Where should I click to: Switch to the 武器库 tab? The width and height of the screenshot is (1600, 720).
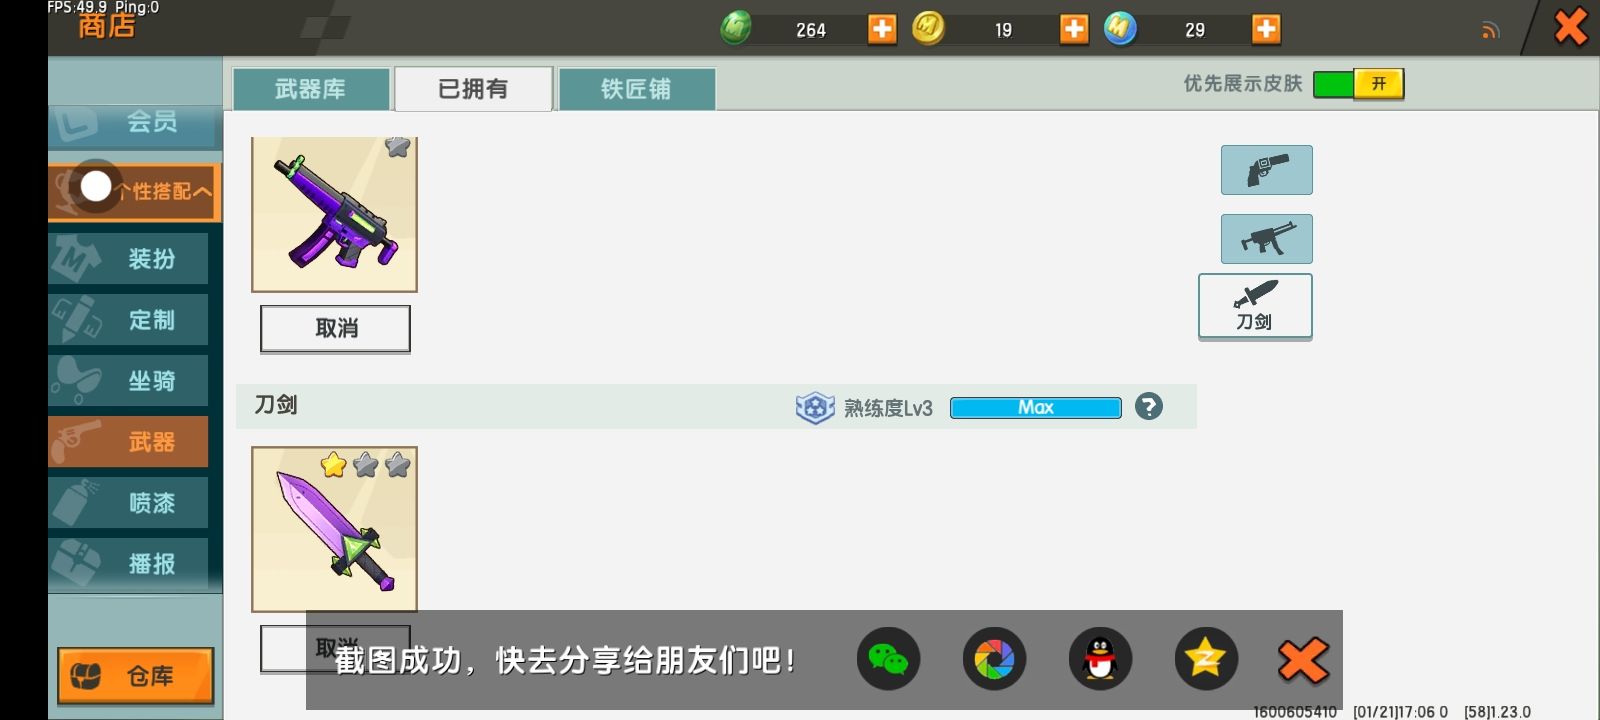pyautogui.click(x=311, y=89)
